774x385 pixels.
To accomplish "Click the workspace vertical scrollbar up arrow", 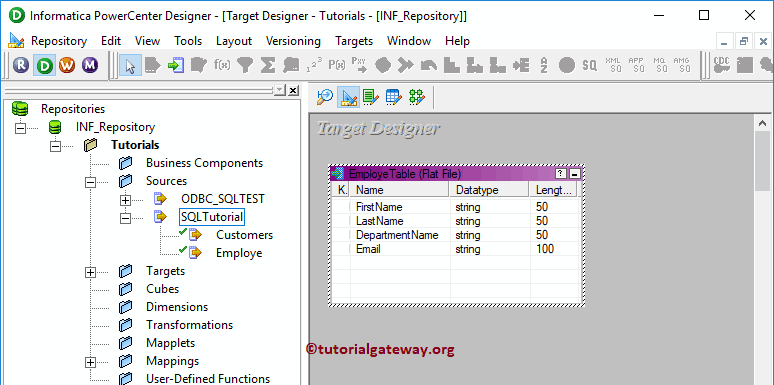I will (763, 123).
